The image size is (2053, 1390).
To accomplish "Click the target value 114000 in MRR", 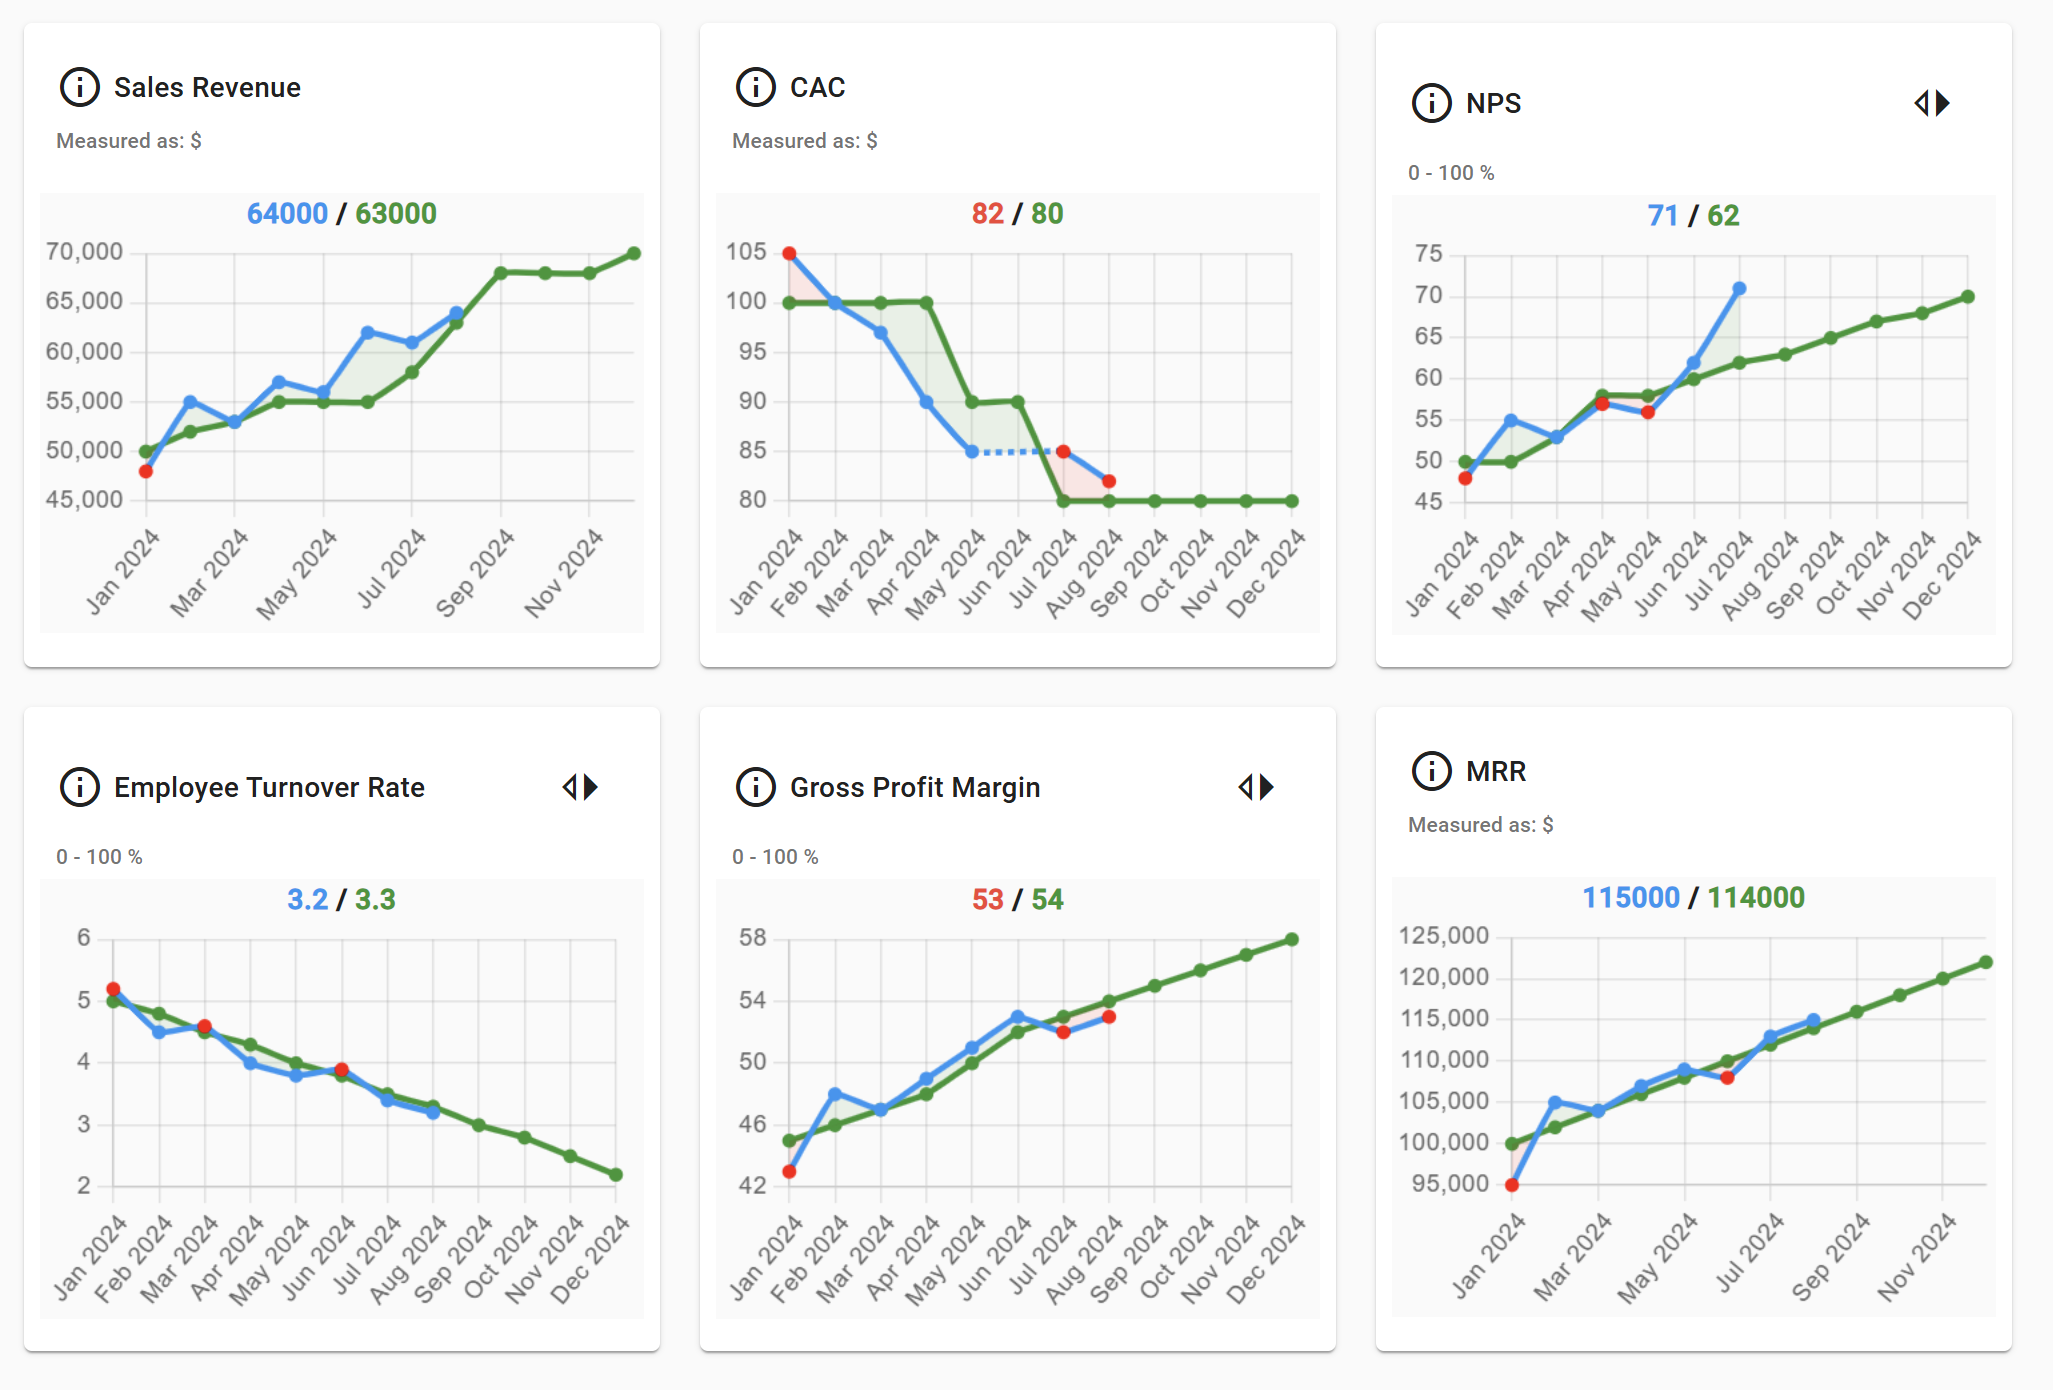I will tap(1756, 897).
